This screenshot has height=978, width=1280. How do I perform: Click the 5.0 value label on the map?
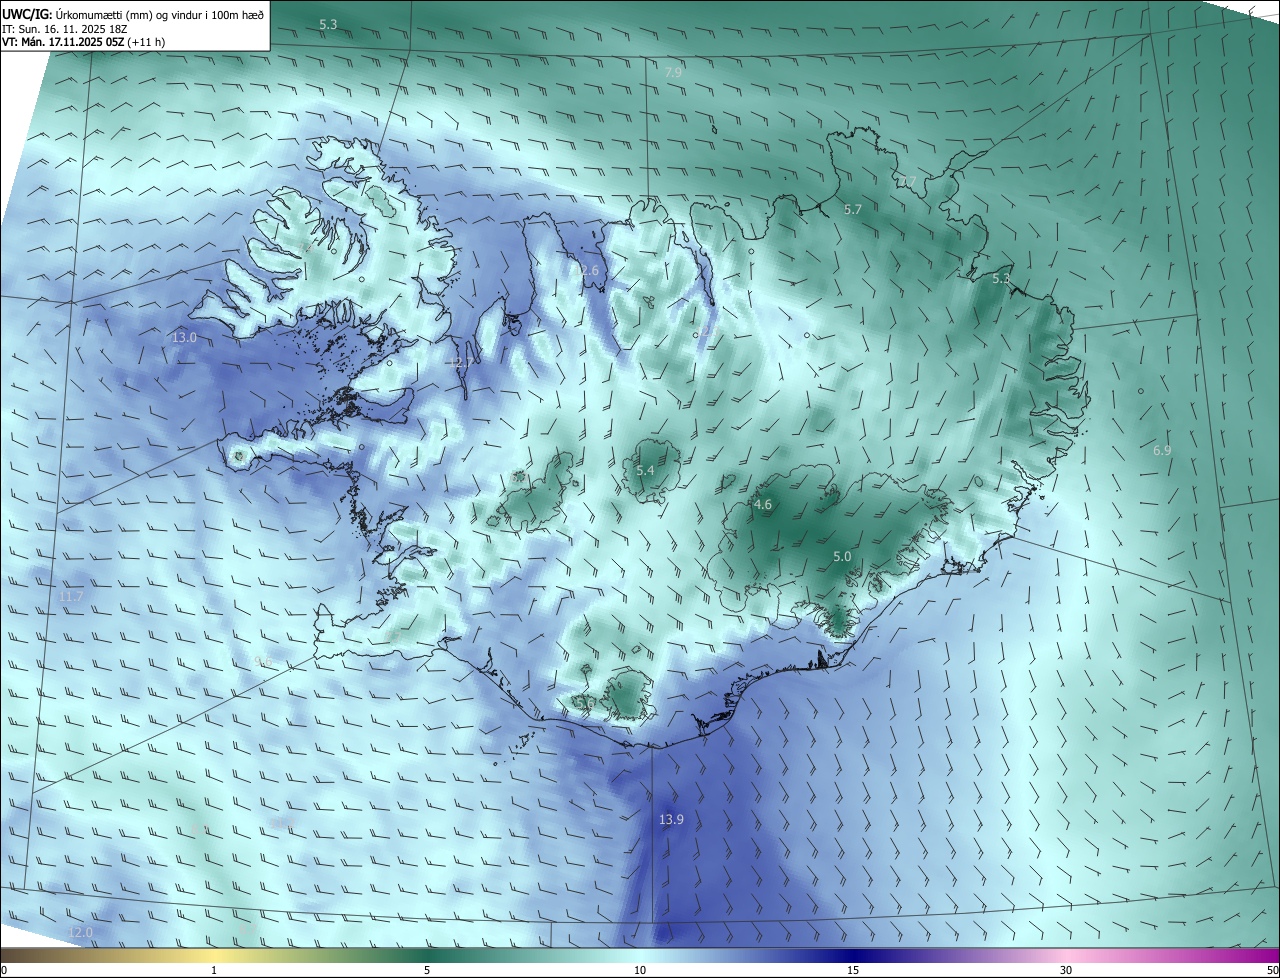[x=842, y=556]
